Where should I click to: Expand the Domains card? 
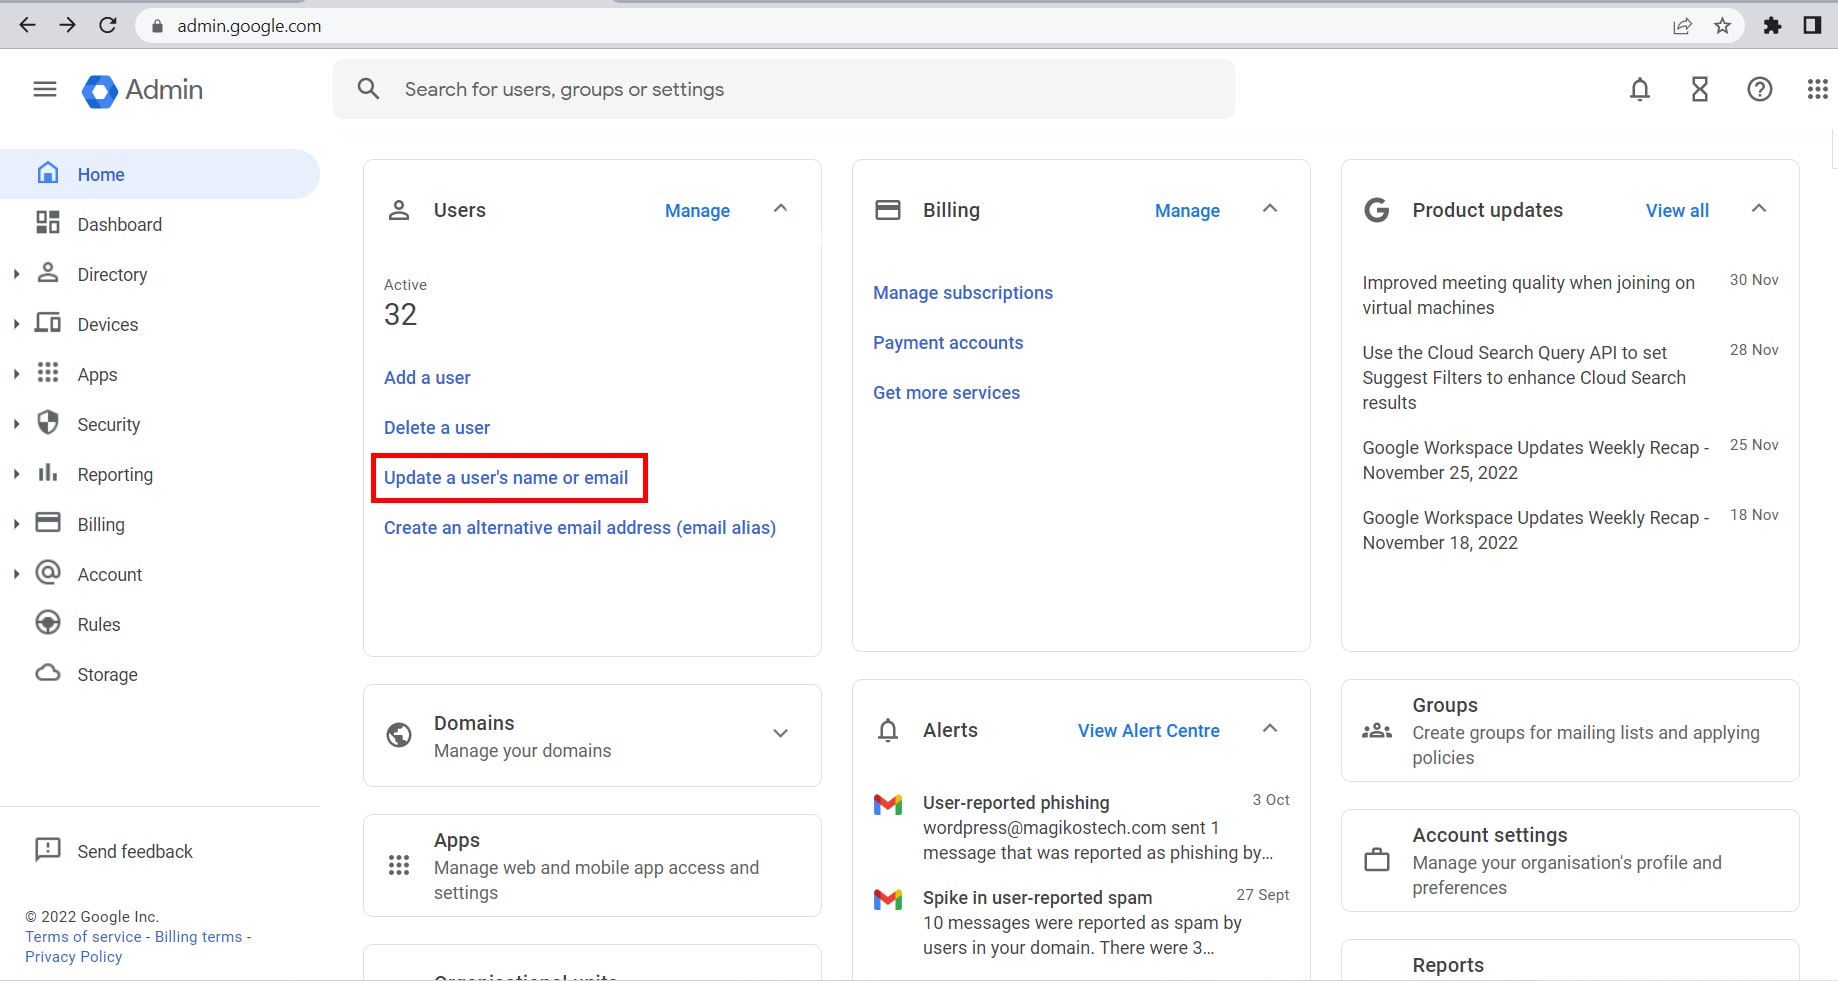[x=781, y=733]
